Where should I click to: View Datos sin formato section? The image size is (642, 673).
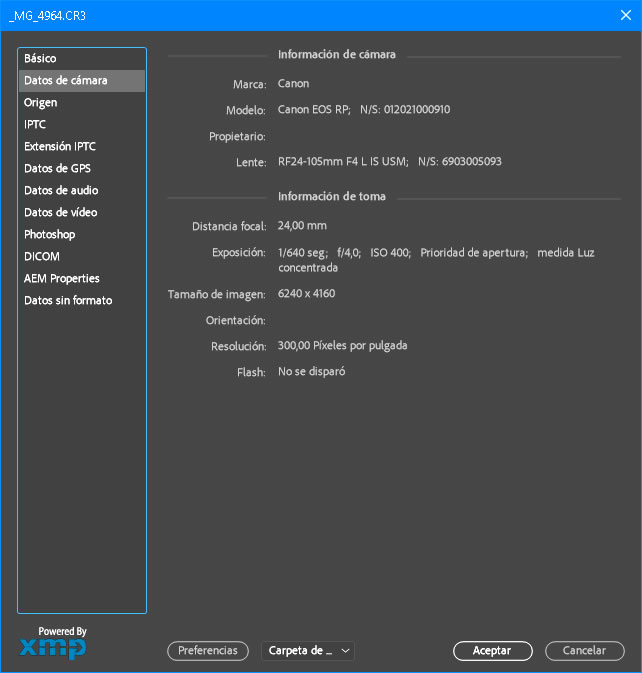(x=82, y=300)
